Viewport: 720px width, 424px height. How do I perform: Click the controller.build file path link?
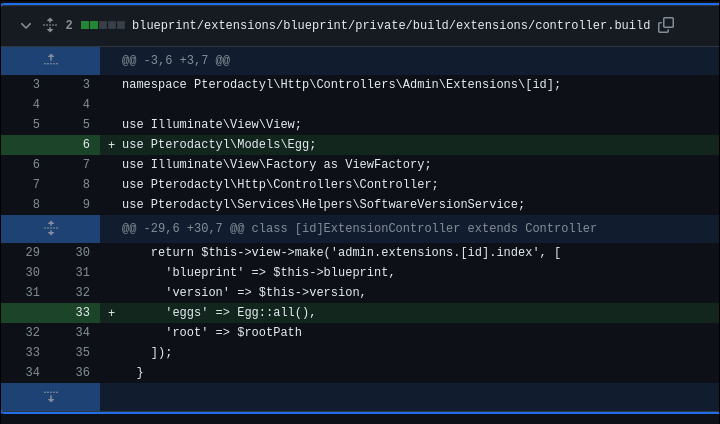(x=391, y=25)
